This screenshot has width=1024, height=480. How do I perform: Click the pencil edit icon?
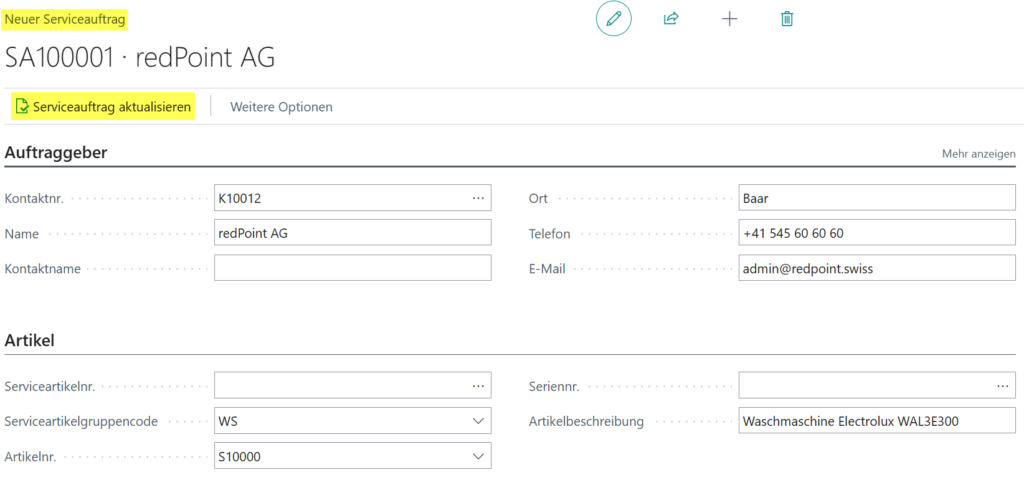(613, 19)
